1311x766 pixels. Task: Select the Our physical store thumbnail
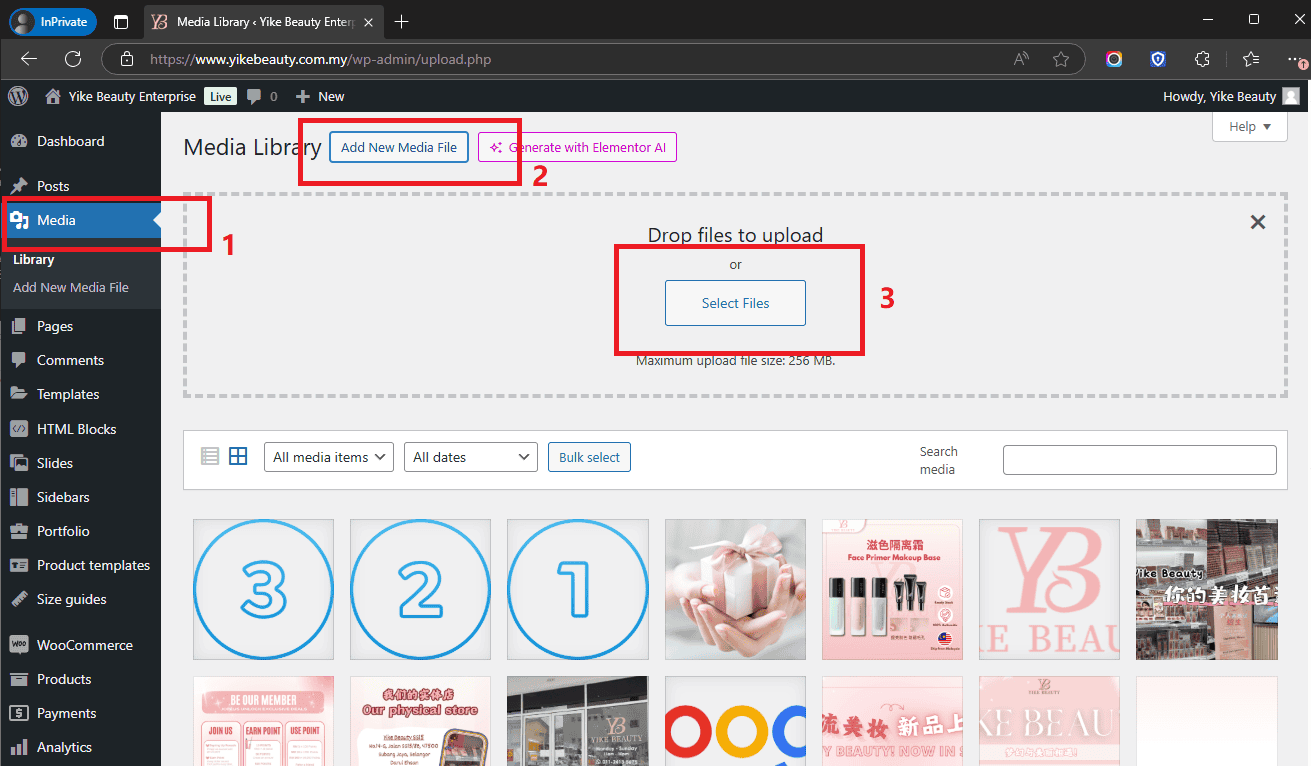click(420, 721)
